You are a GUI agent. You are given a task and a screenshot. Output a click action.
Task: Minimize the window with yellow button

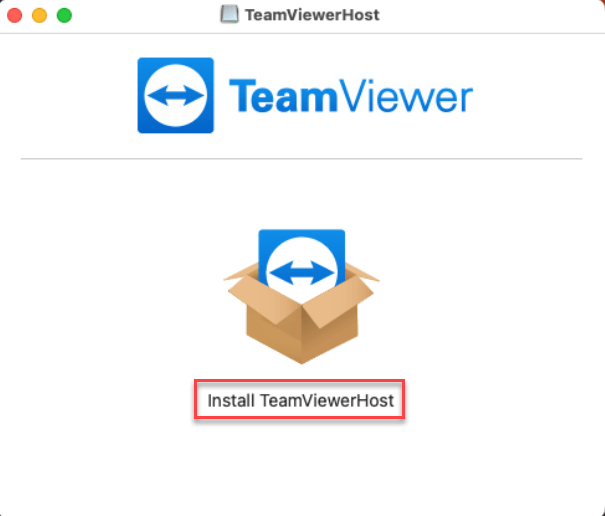click(39, 15)
